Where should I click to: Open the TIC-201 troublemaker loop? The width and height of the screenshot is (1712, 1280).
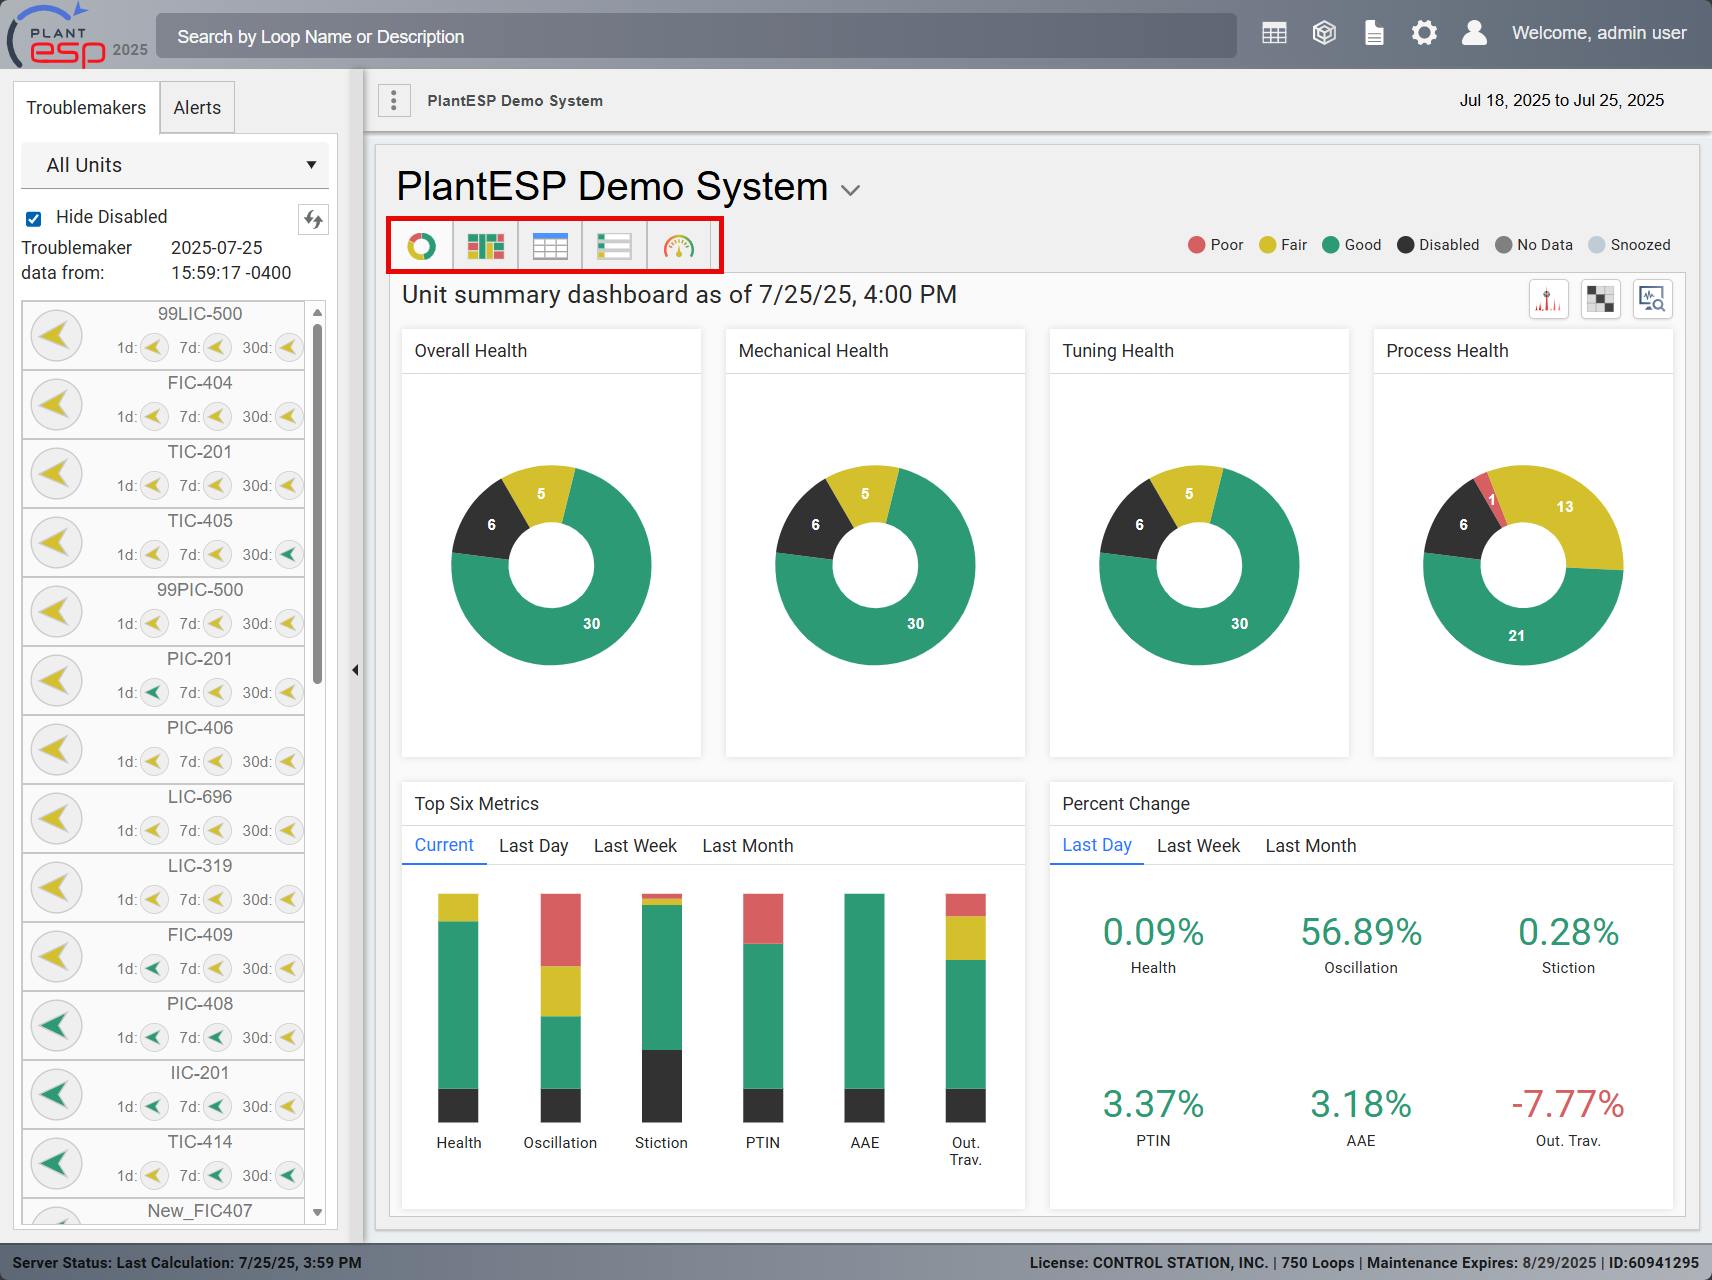tap(163, 472)
